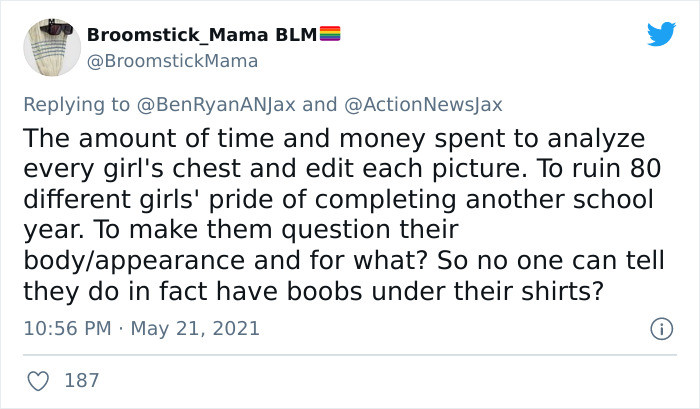This screenshot has width=700, height=409.
Task: Visit the @BroomstickMama handle
Action: click(x=173, y=60)
